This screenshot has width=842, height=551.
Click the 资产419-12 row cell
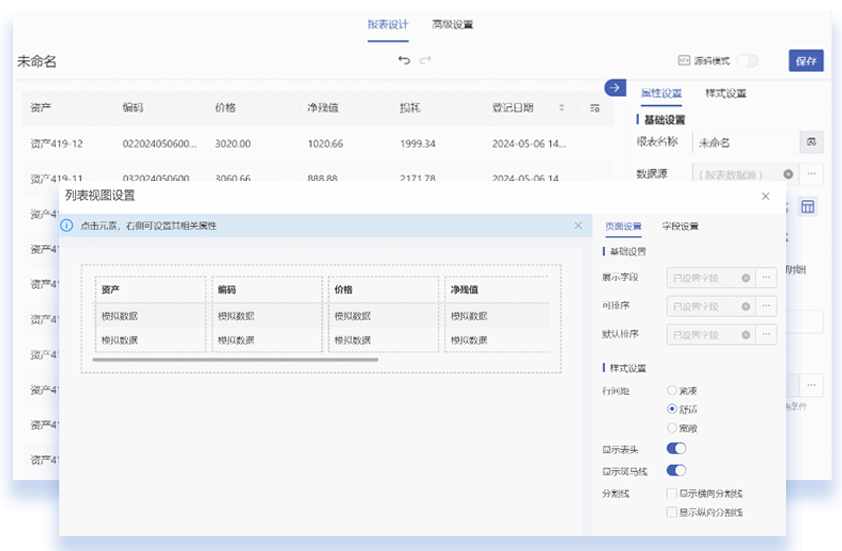(56, 144)
